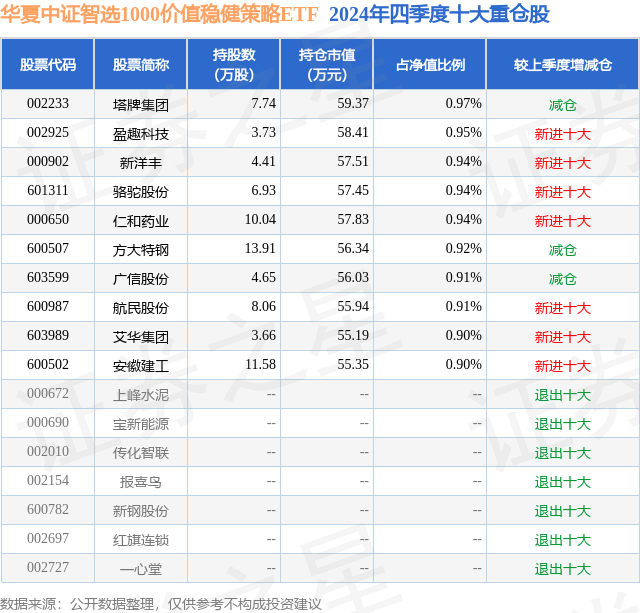Image resolution: width=640 pixels, height=613 pixels.
Task: Select 减仓 label for 广信股份
Action: pyautogui.click(x=563, y=279)
